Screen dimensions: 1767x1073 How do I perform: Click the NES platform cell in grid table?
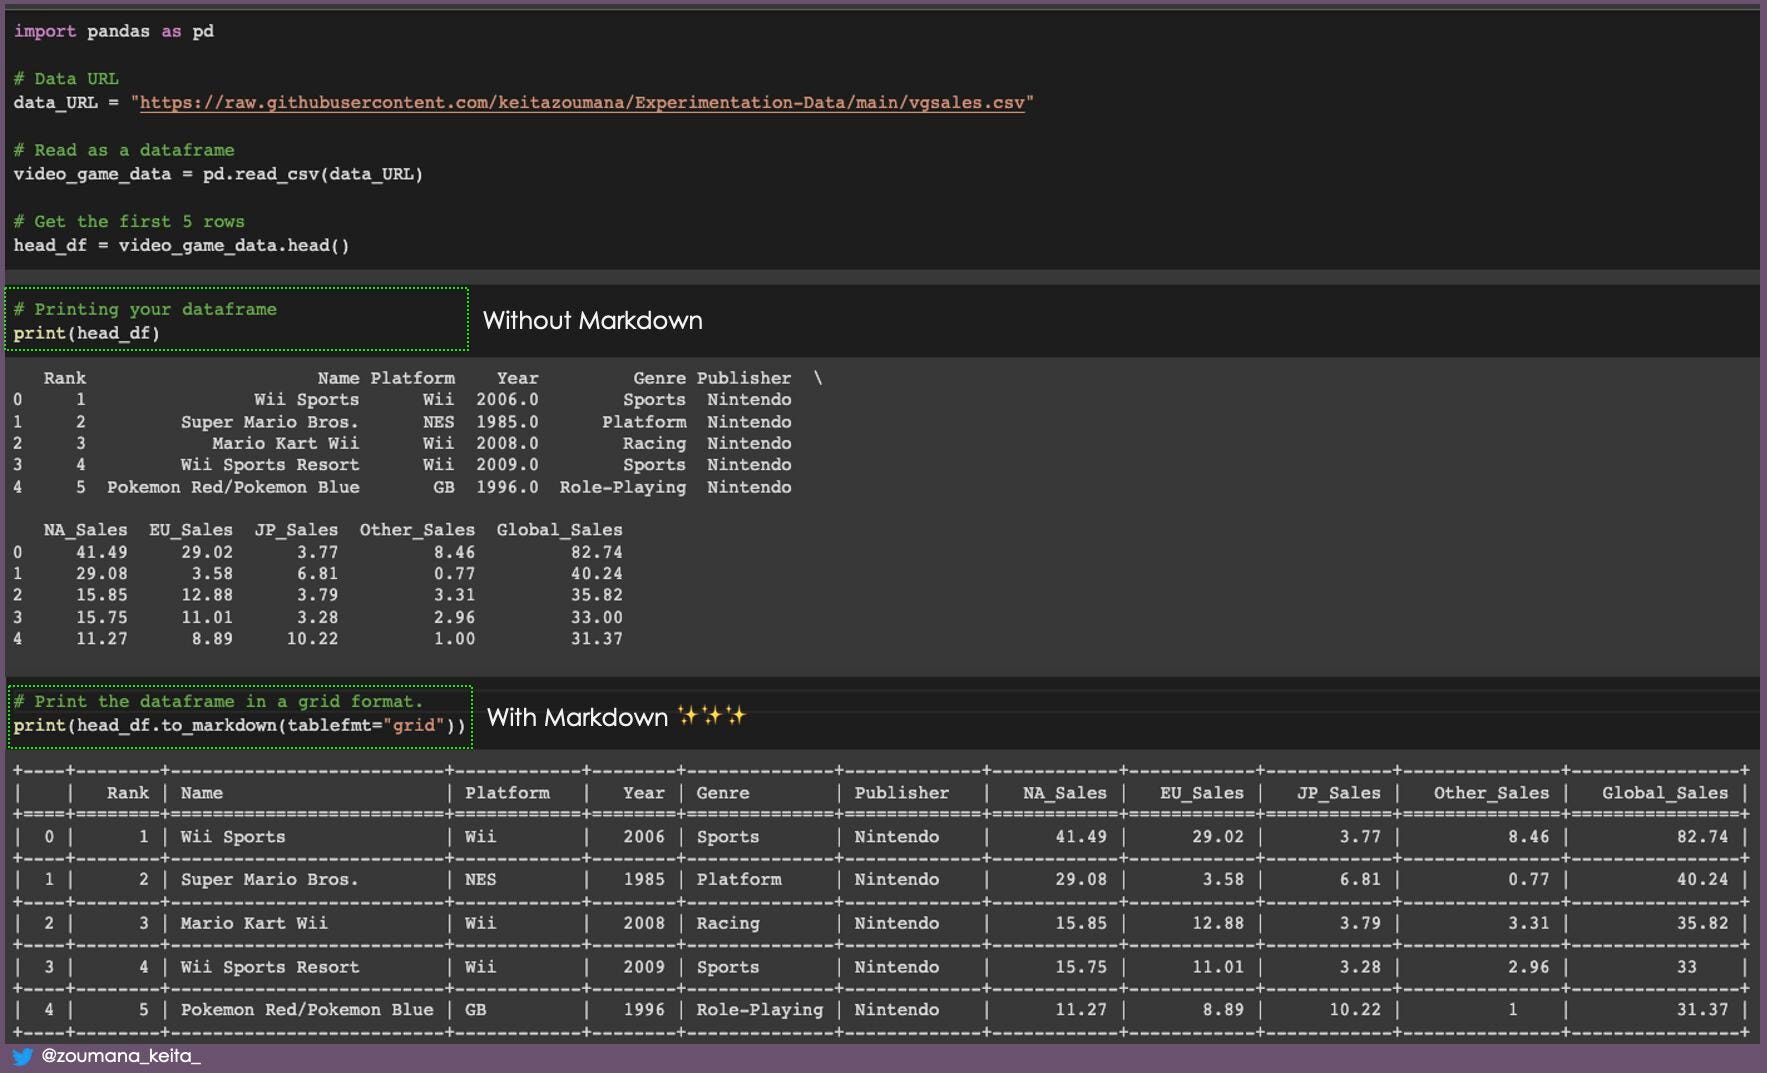tap(480, 880)
